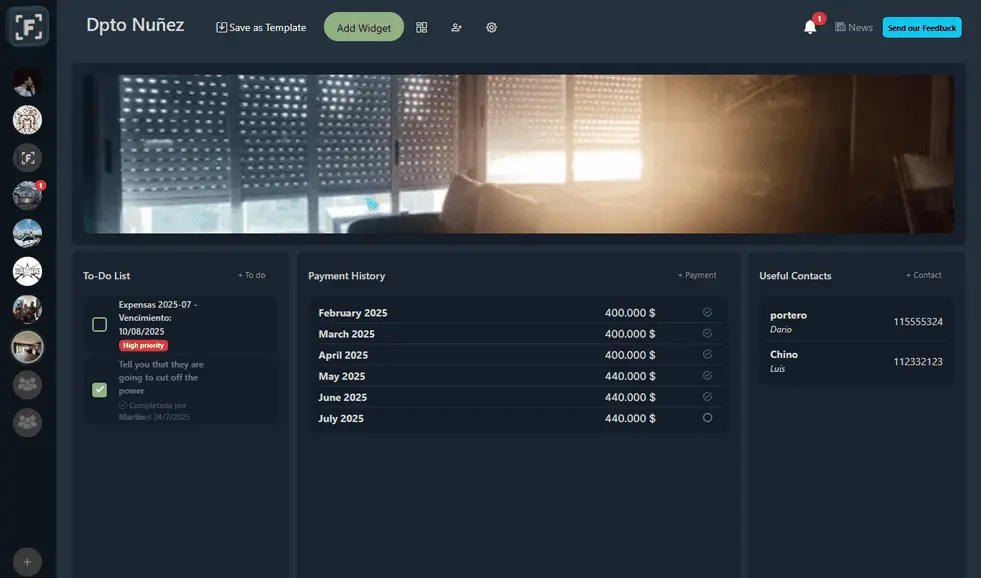This screenshot has width=981, height=578.
Task: Toggle paid status for March 2025
Action: (707, 333)
